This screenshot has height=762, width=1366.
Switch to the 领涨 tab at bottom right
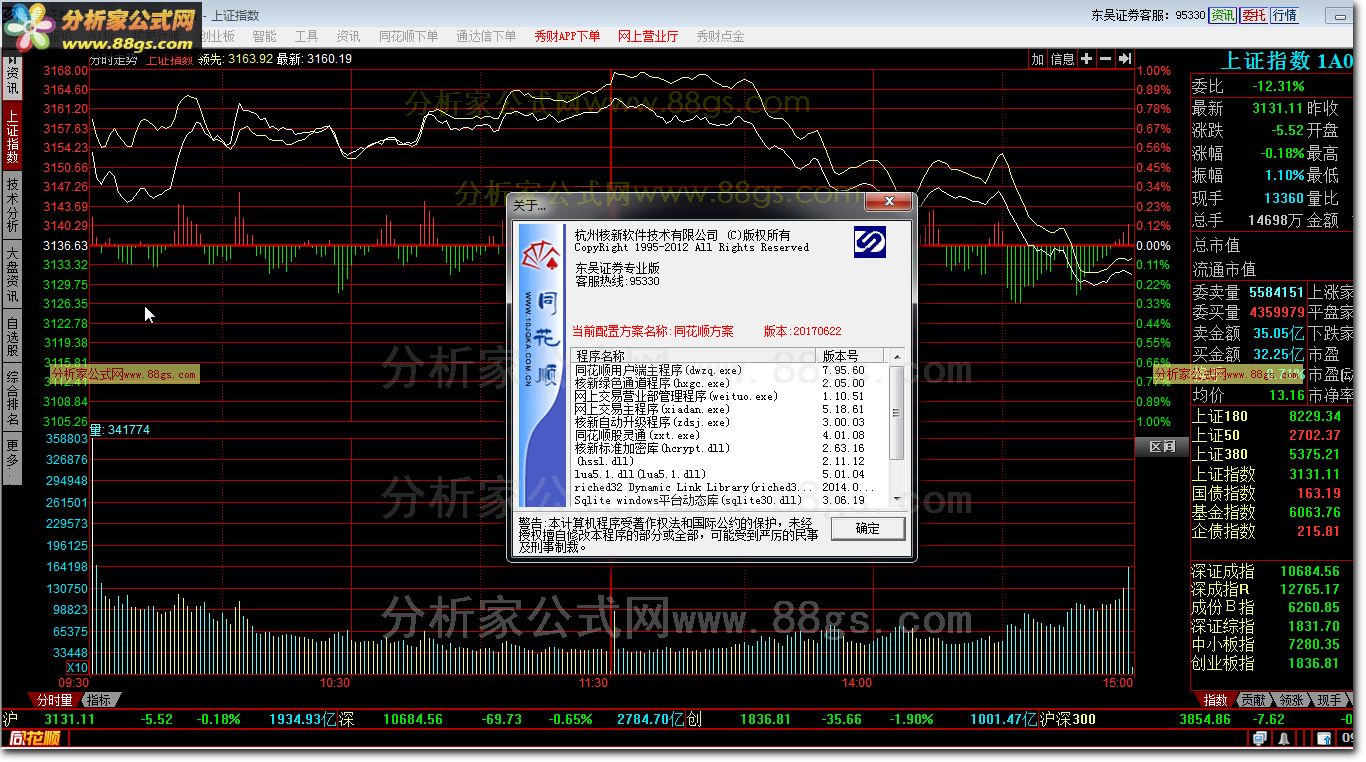pyautogui.click(x=1291, y=700)
